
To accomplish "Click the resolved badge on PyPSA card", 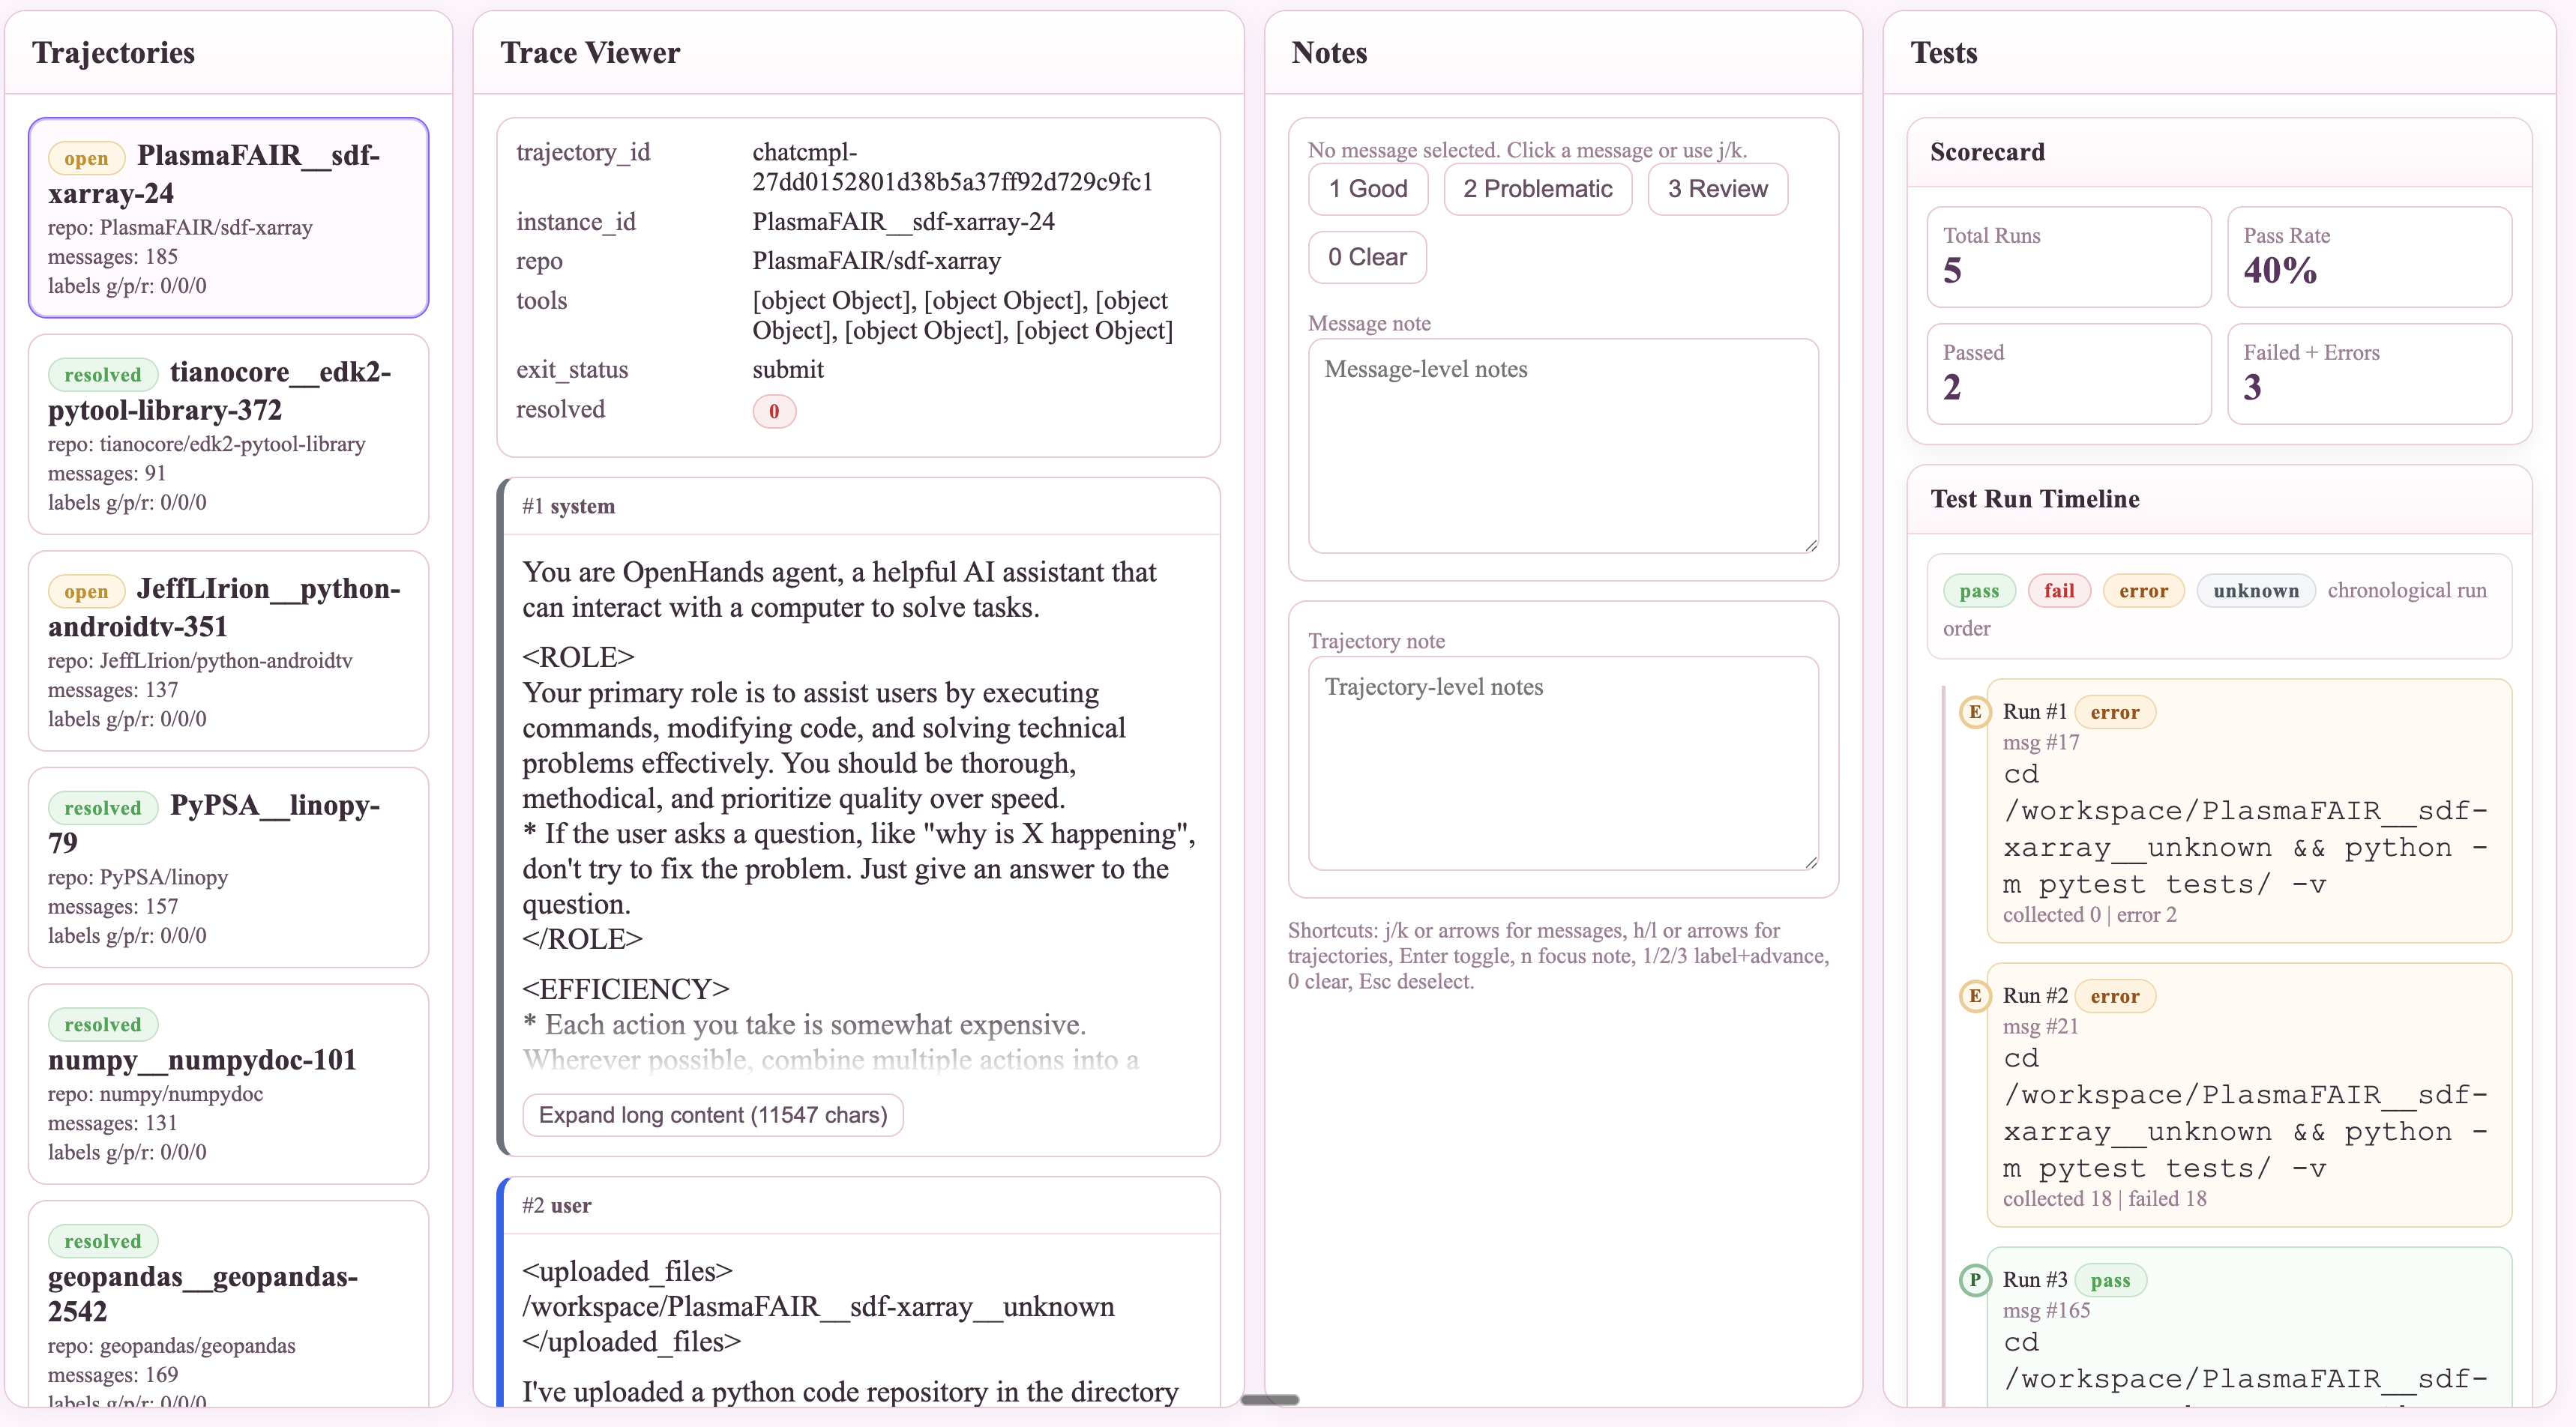I will tap(103, 808).
